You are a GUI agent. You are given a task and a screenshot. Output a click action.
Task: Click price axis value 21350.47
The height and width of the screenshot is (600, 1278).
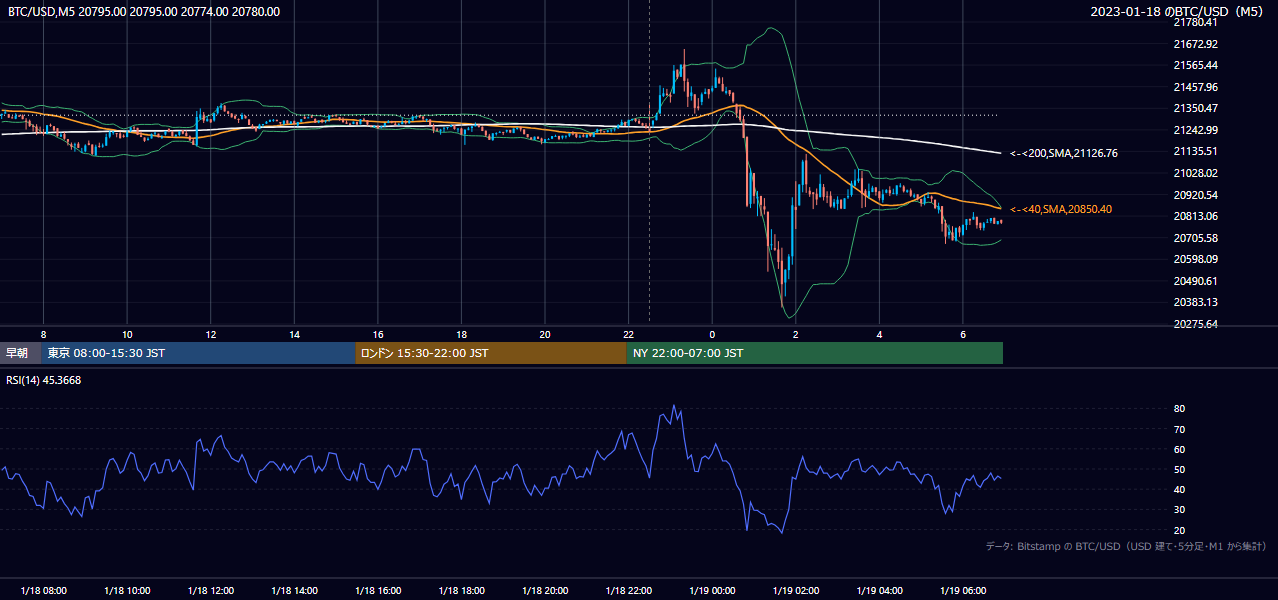point(1195,108)
